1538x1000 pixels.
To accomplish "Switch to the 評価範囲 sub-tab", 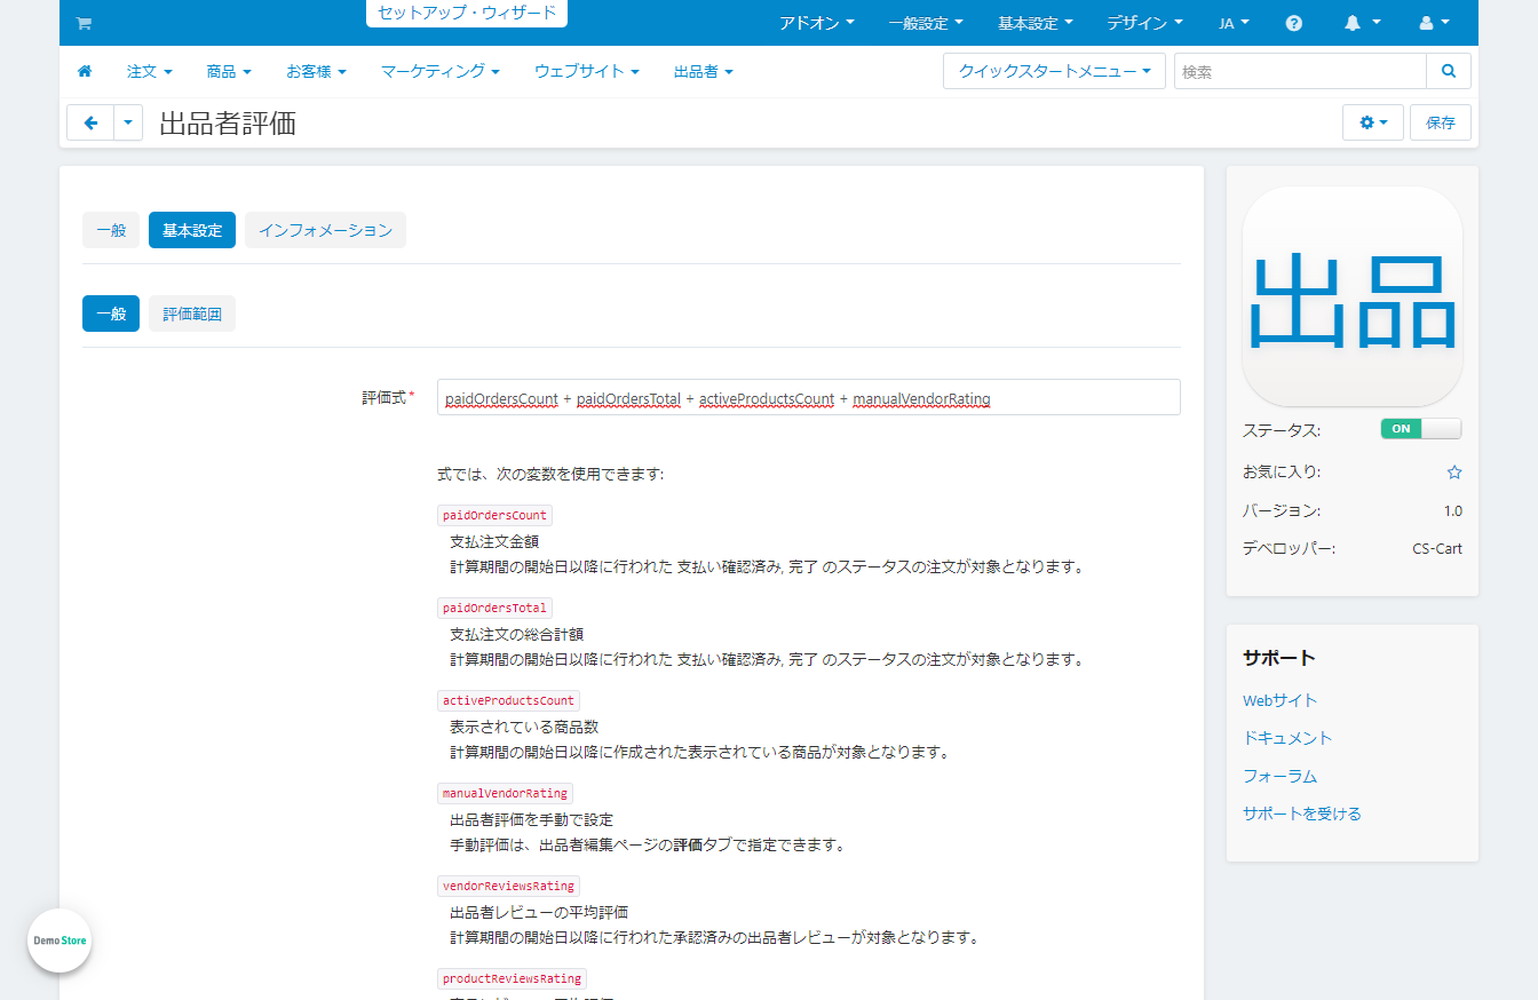I will [192, 314].
